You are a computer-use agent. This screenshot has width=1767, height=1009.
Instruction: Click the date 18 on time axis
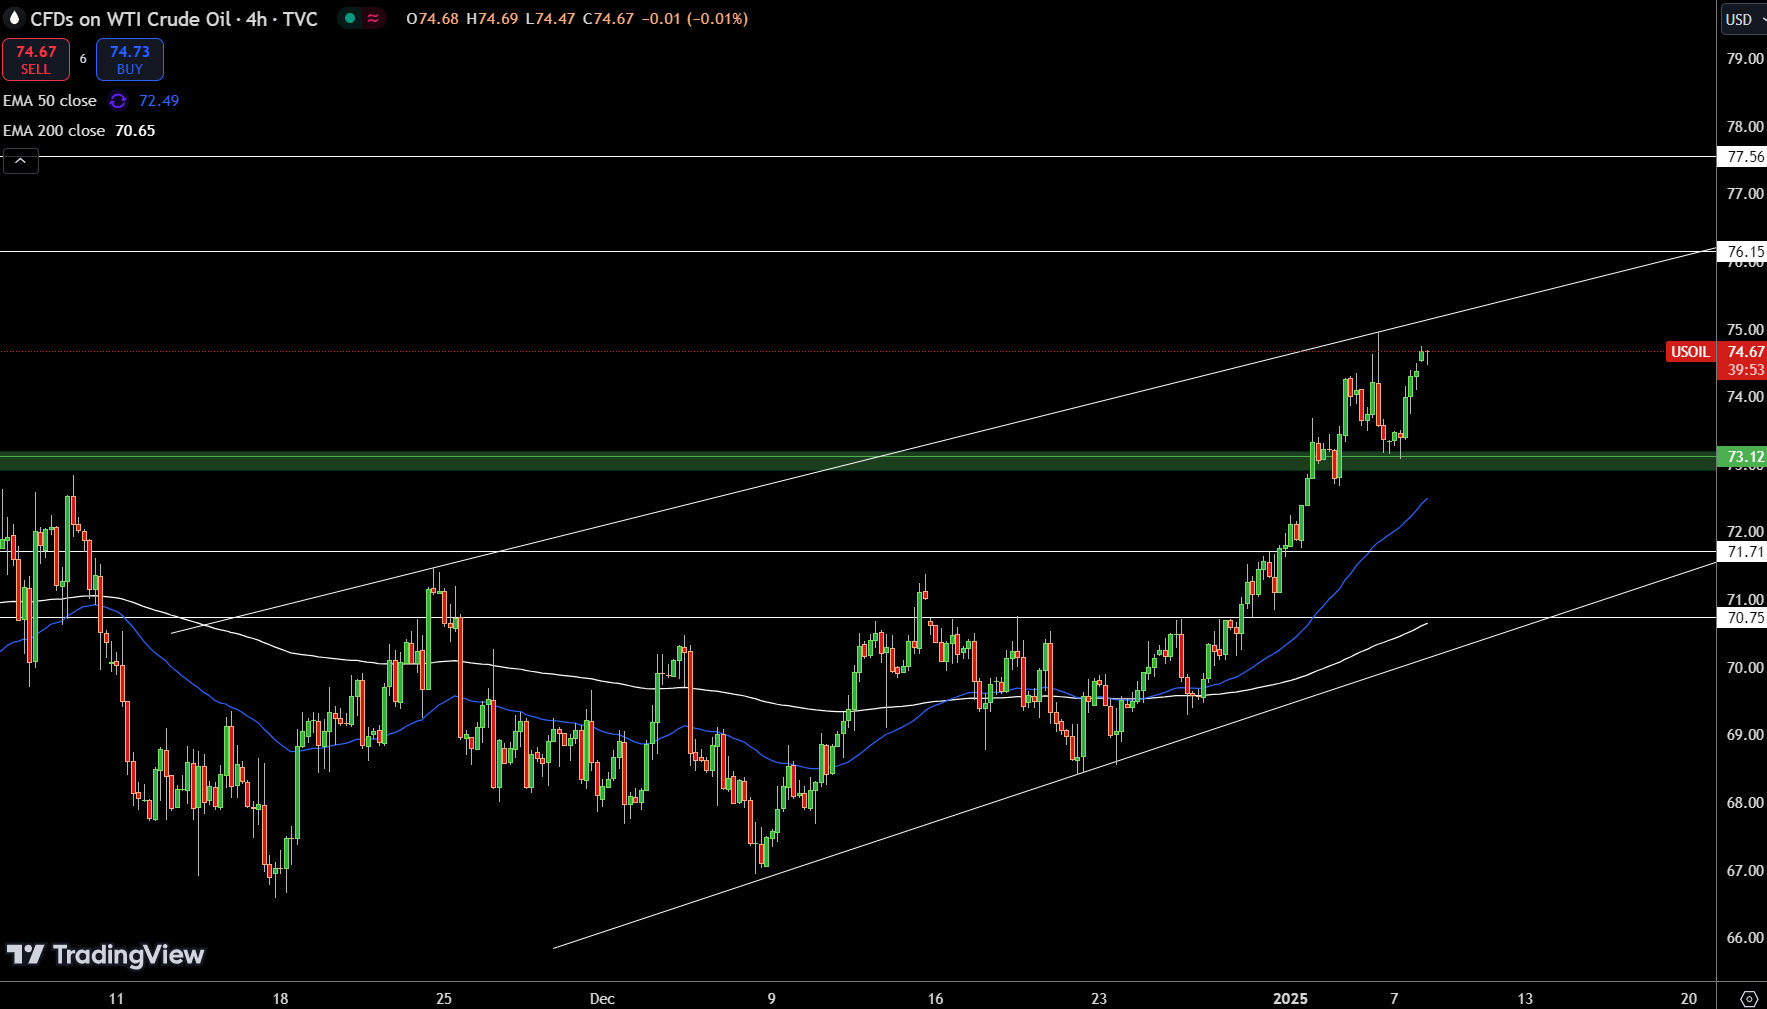point(280,998)
